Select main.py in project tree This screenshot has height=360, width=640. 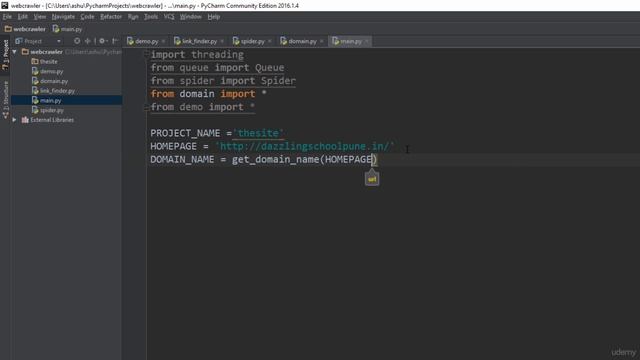(x=51, y=100)
